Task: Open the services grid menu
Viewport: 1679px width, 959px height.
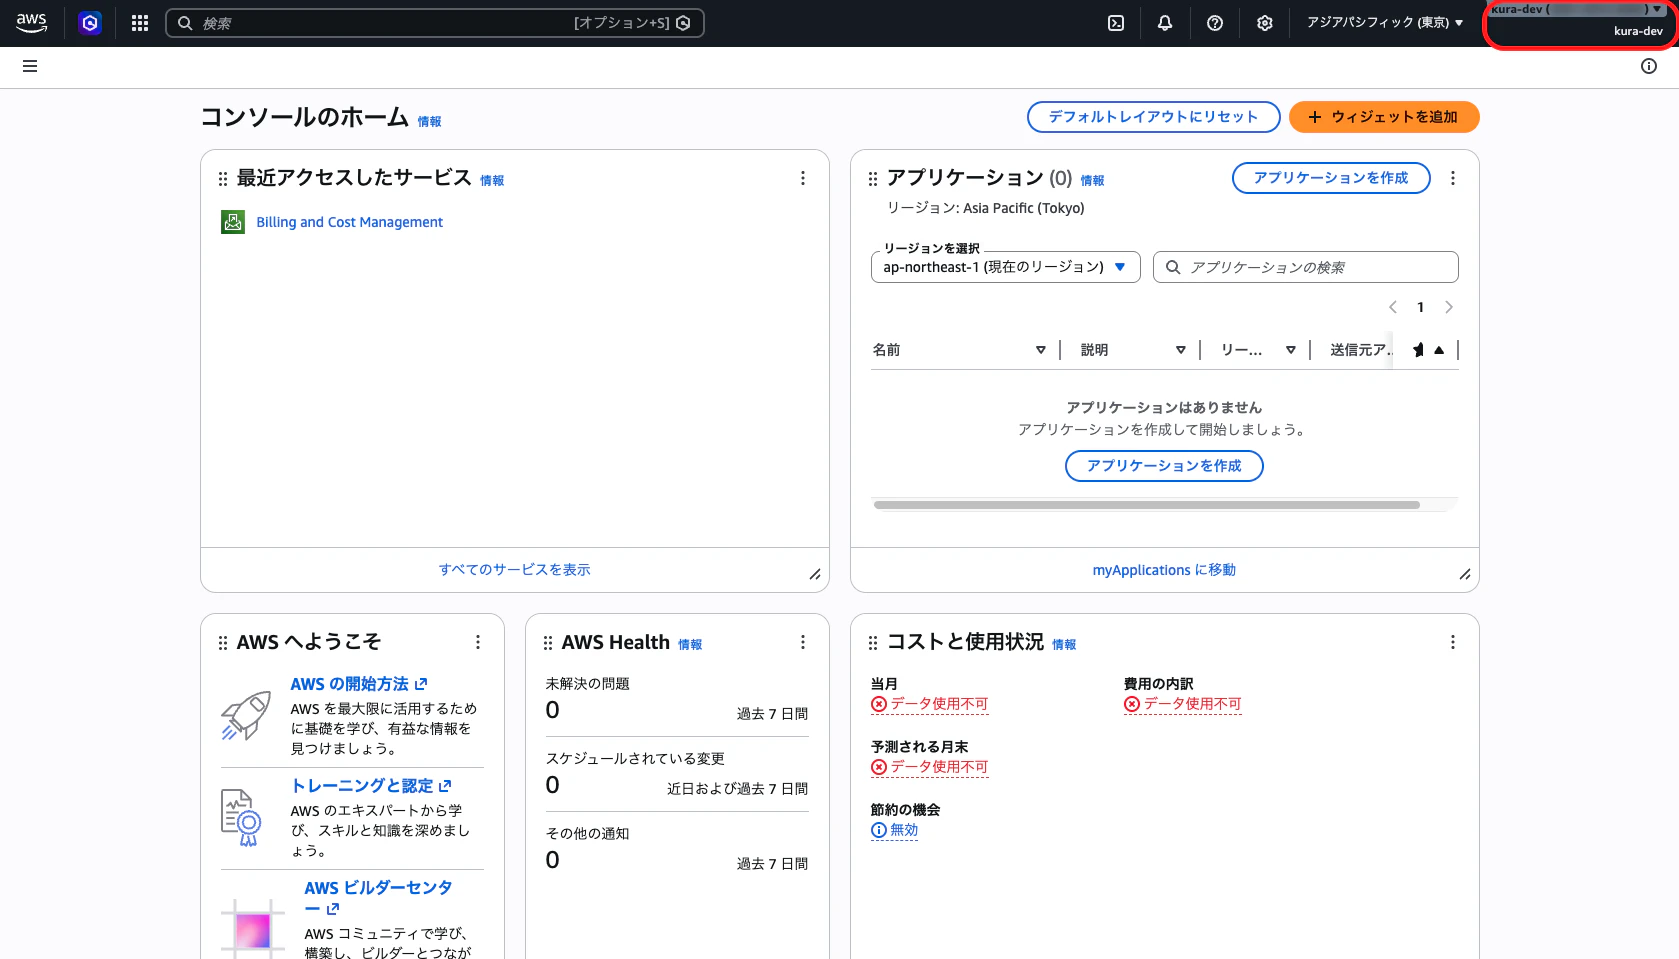Action: pyautogui.click(x=140, y=23)
